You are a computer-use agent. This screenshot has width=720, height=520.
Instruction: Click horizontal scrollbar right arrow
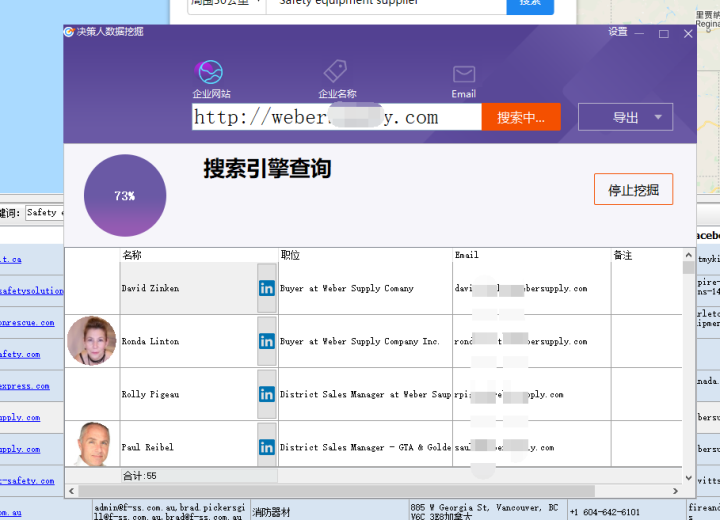[x=675, y=491]
